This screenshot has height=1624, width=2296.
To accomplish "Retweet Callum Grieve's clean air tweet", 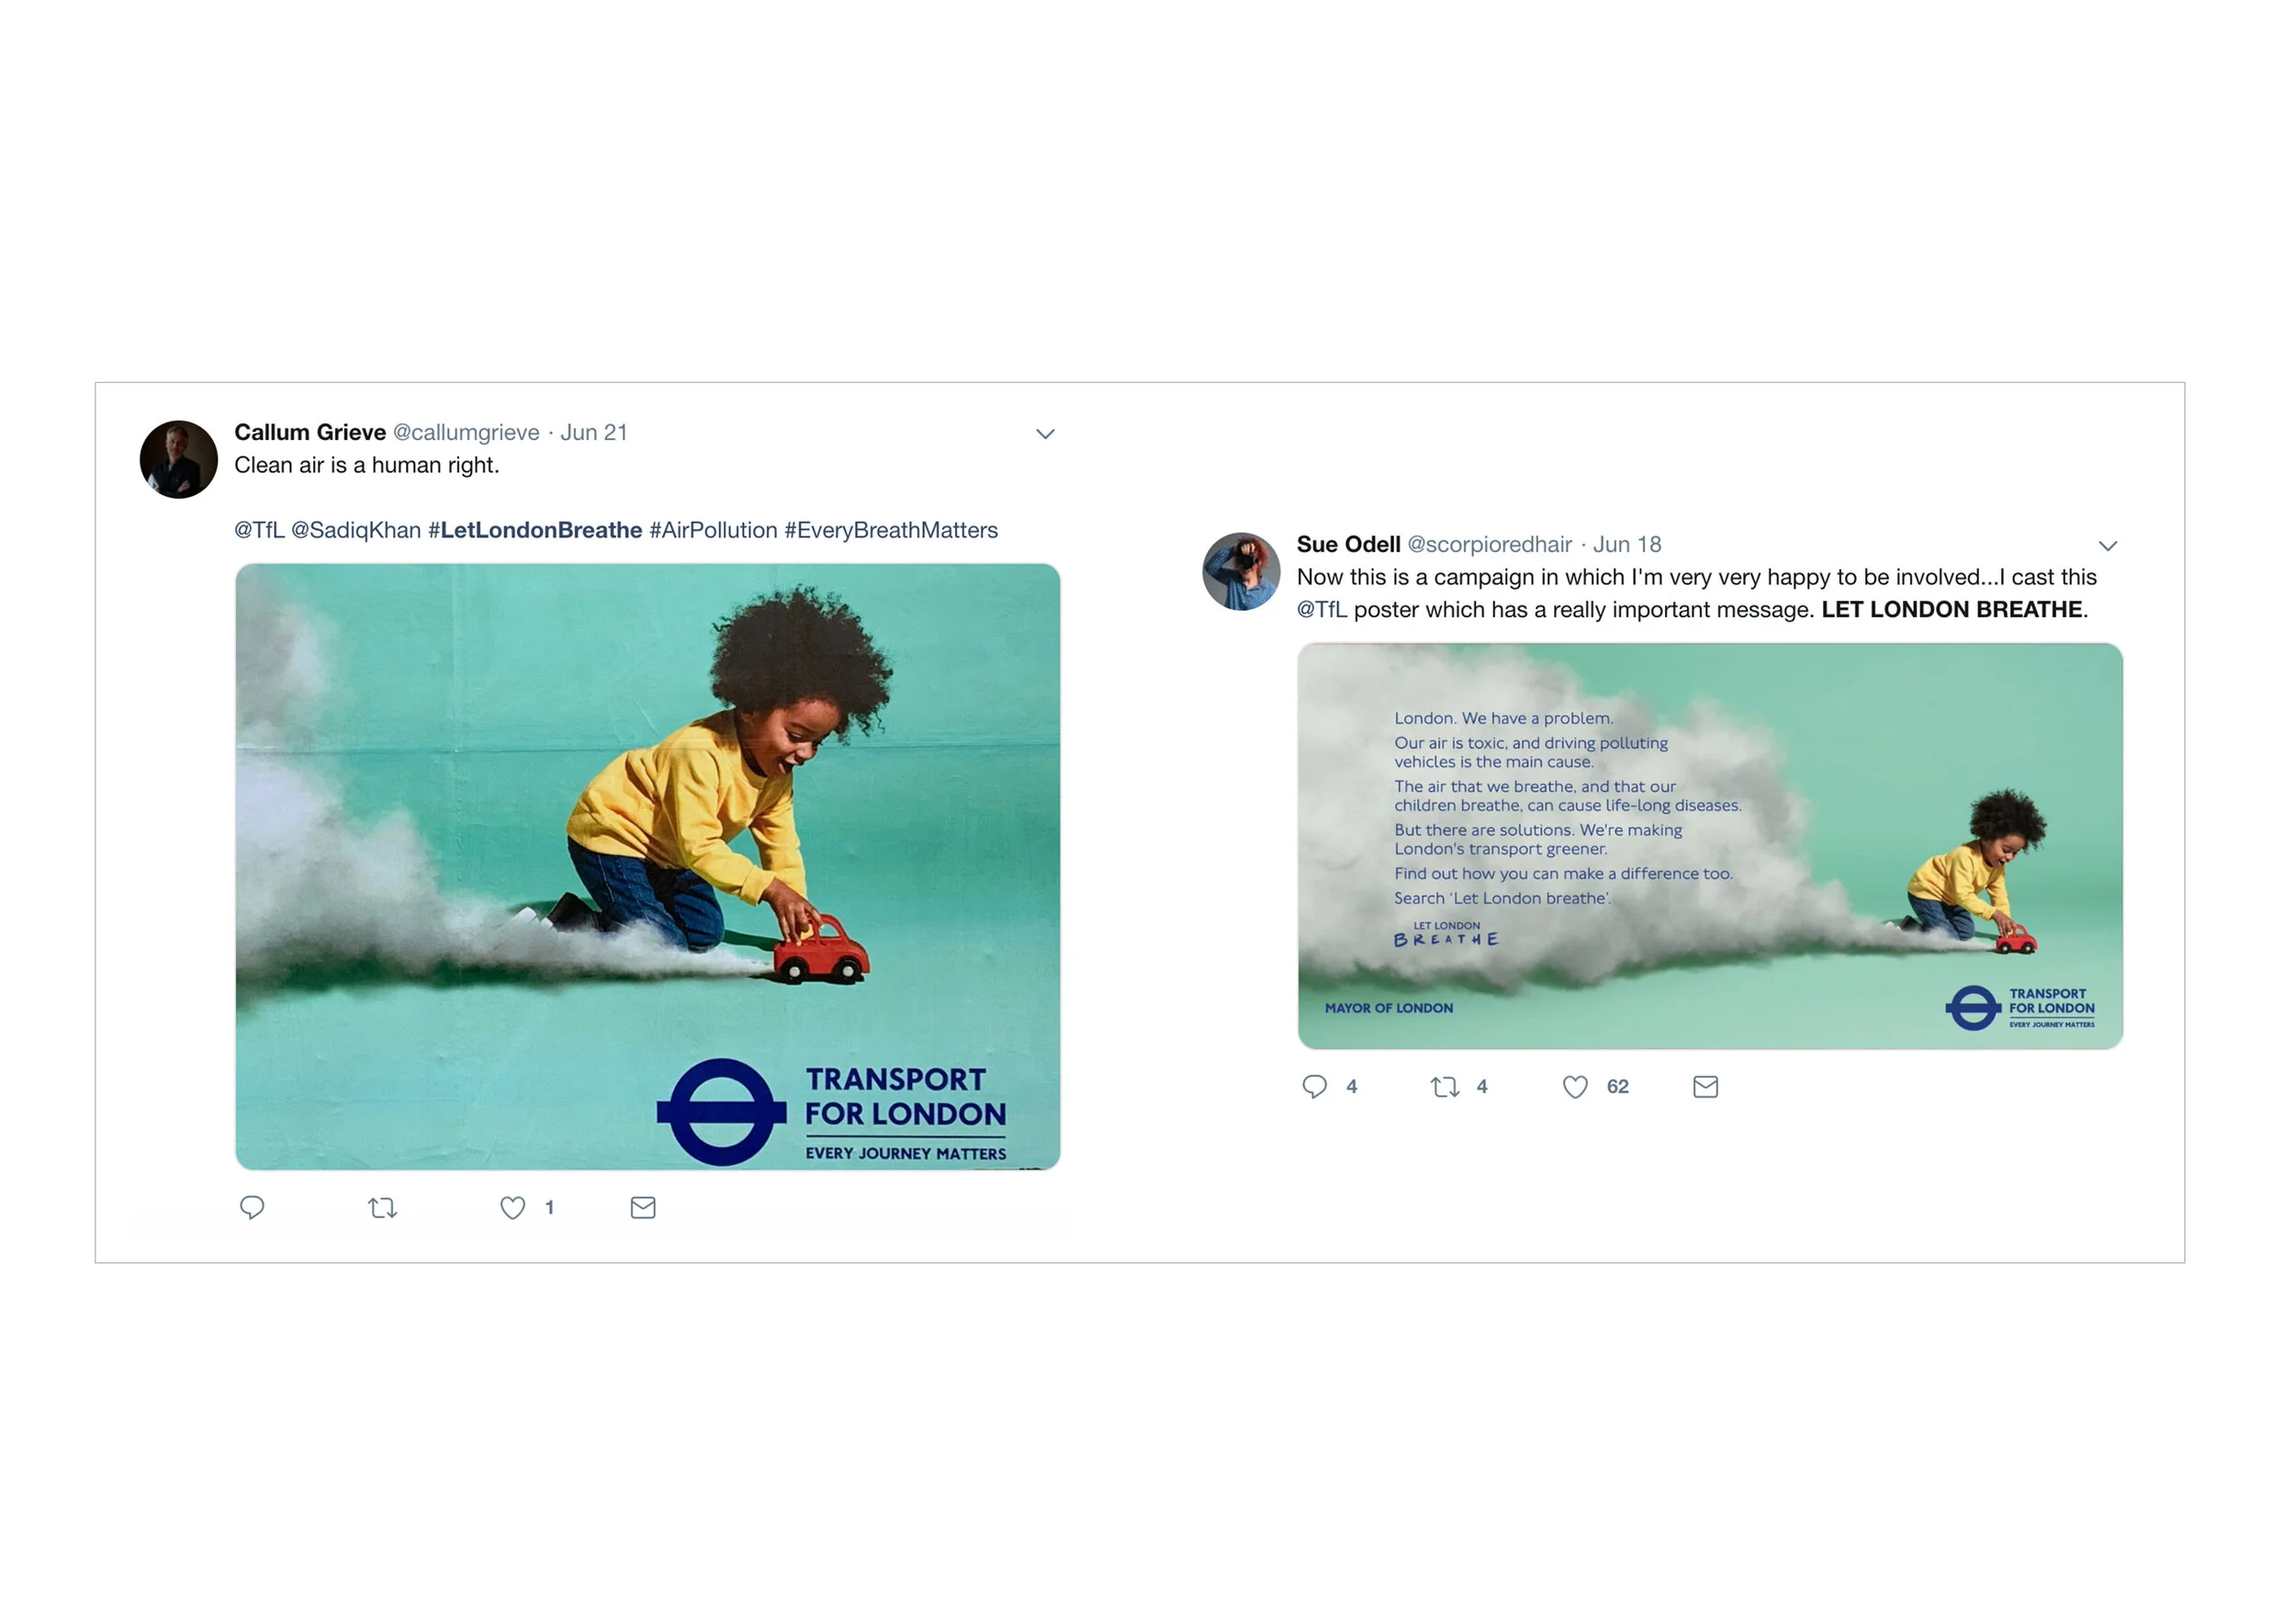I will [x=382, y=1208].
